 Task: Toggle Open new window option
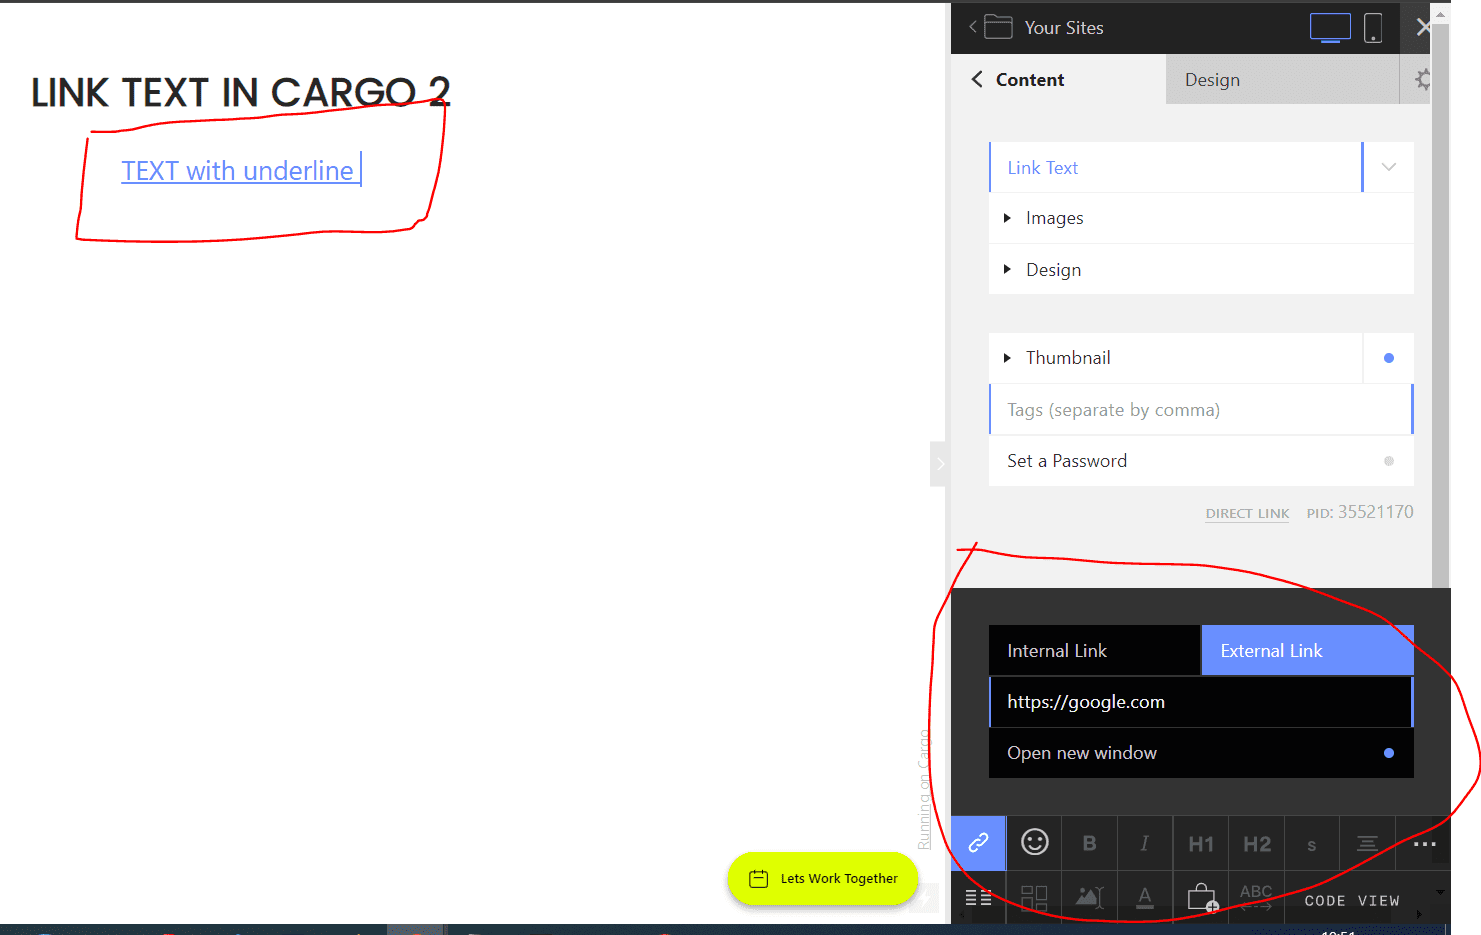click(x=1388, y=752)
